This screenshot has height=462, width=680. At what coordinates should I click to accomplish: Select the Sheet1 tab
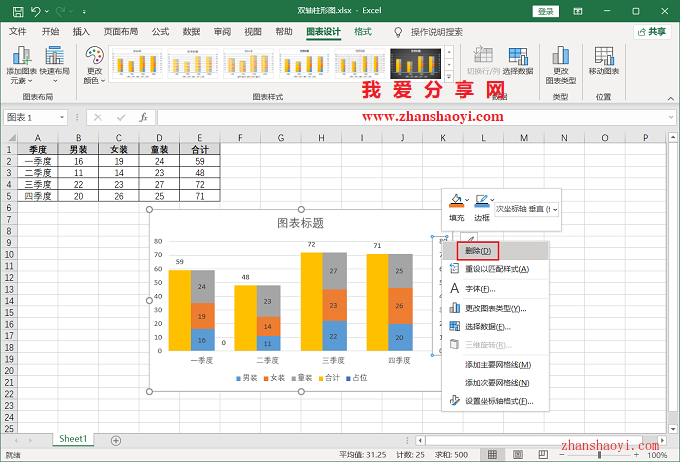point(73,439)
